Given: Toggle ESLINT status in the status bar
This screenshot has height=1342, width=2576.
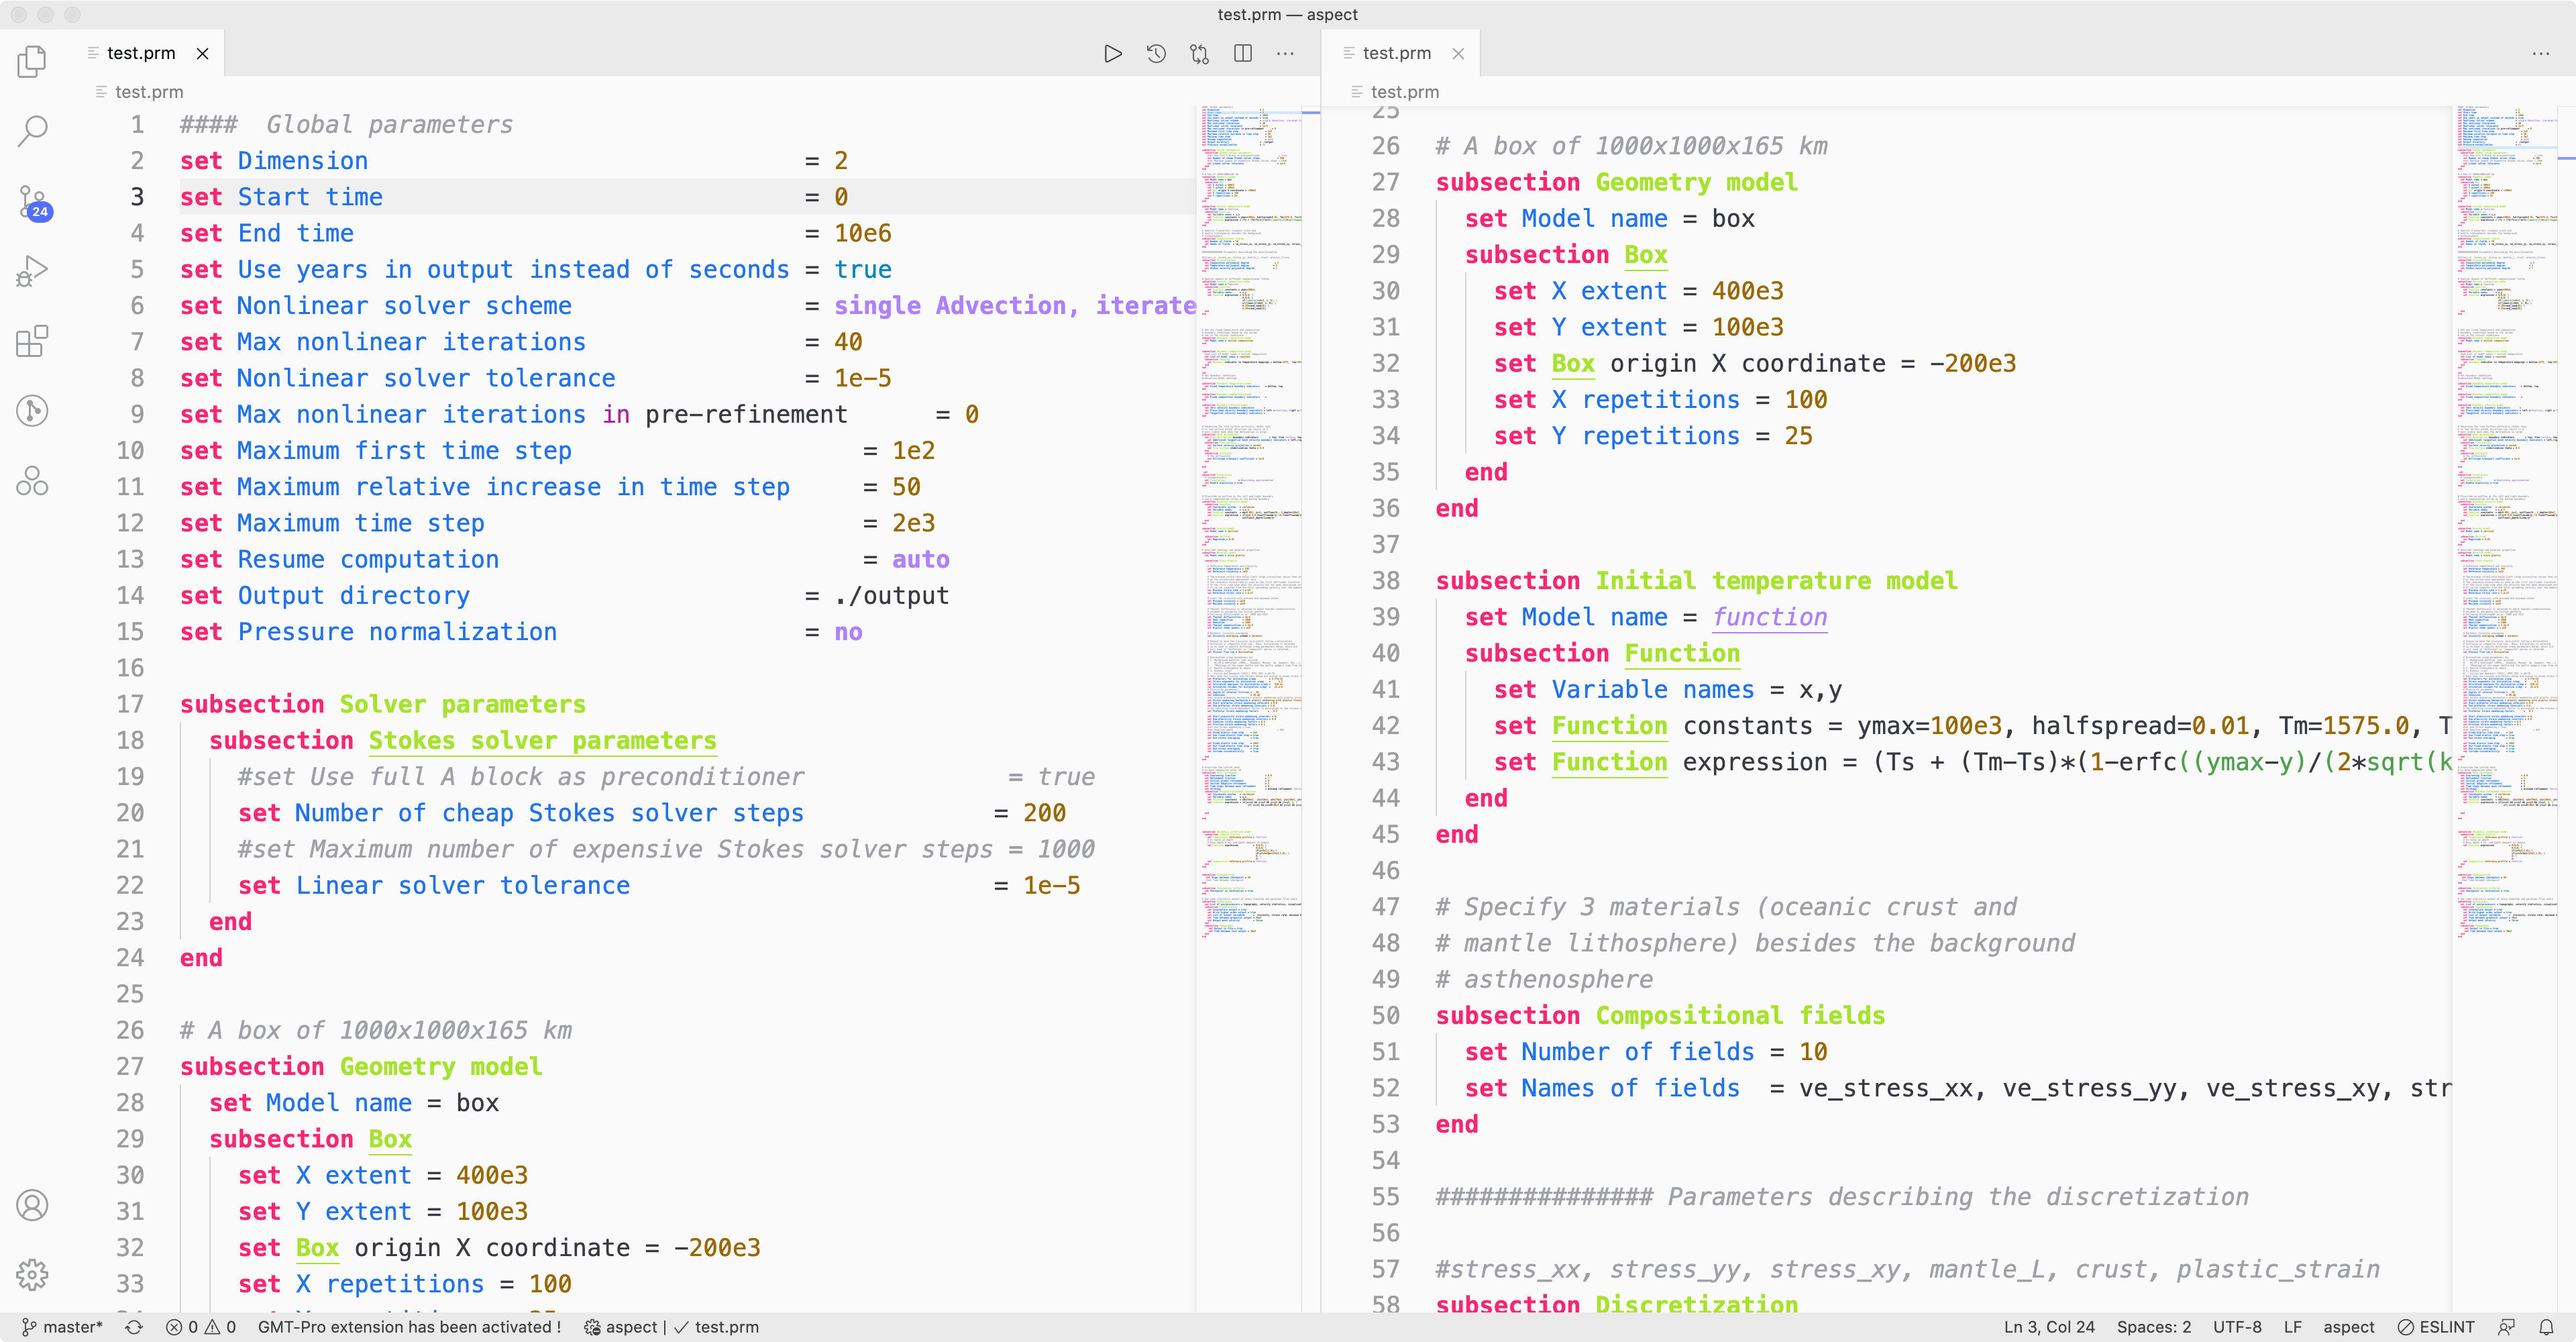Looking at the screenshot, I should tap(2436, 1327).
